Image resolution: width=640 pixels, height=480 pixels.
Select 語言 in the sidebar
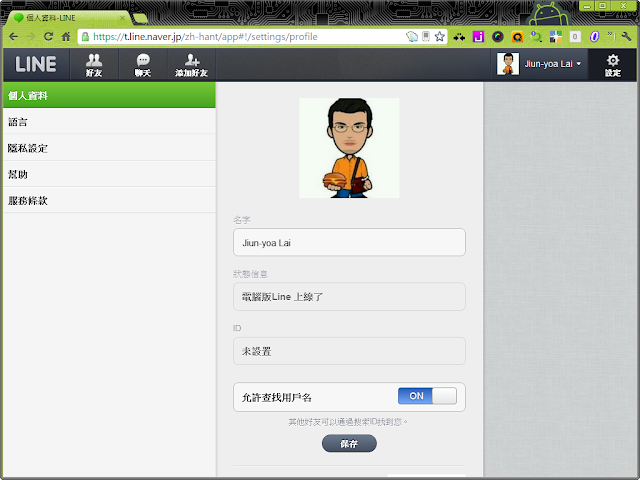(109, 122)
